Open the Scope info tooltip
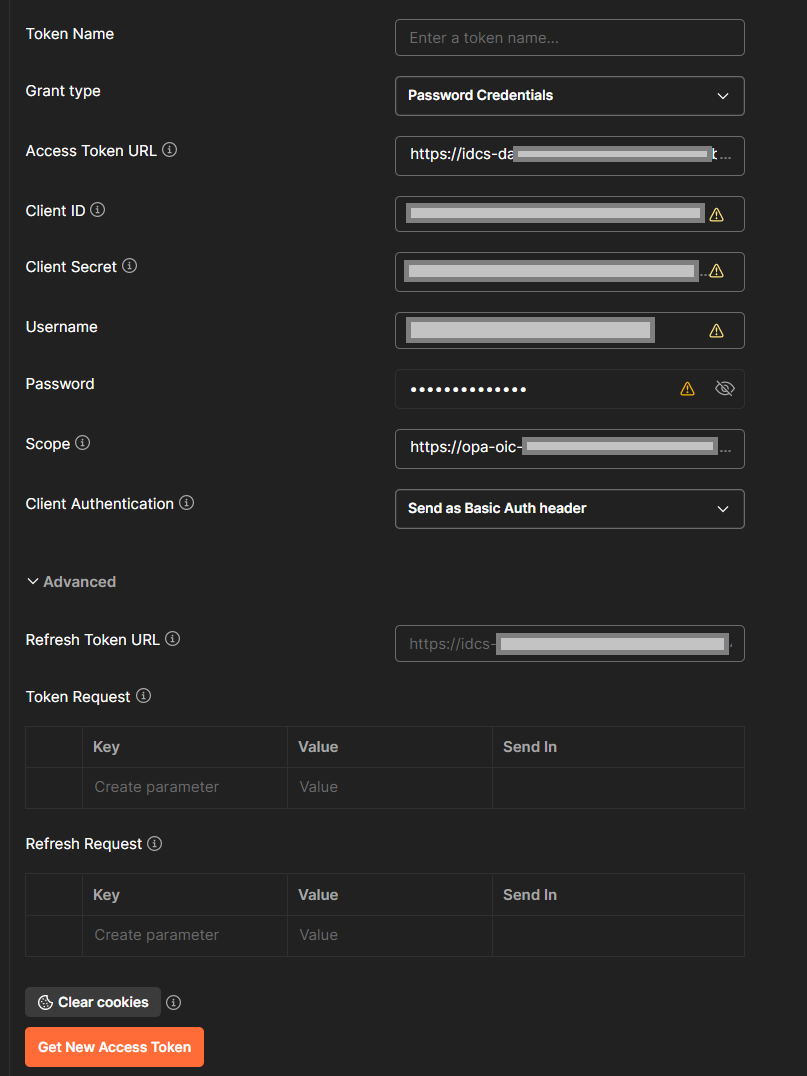This screenshot has width=807, height=1076. point(81,442)
